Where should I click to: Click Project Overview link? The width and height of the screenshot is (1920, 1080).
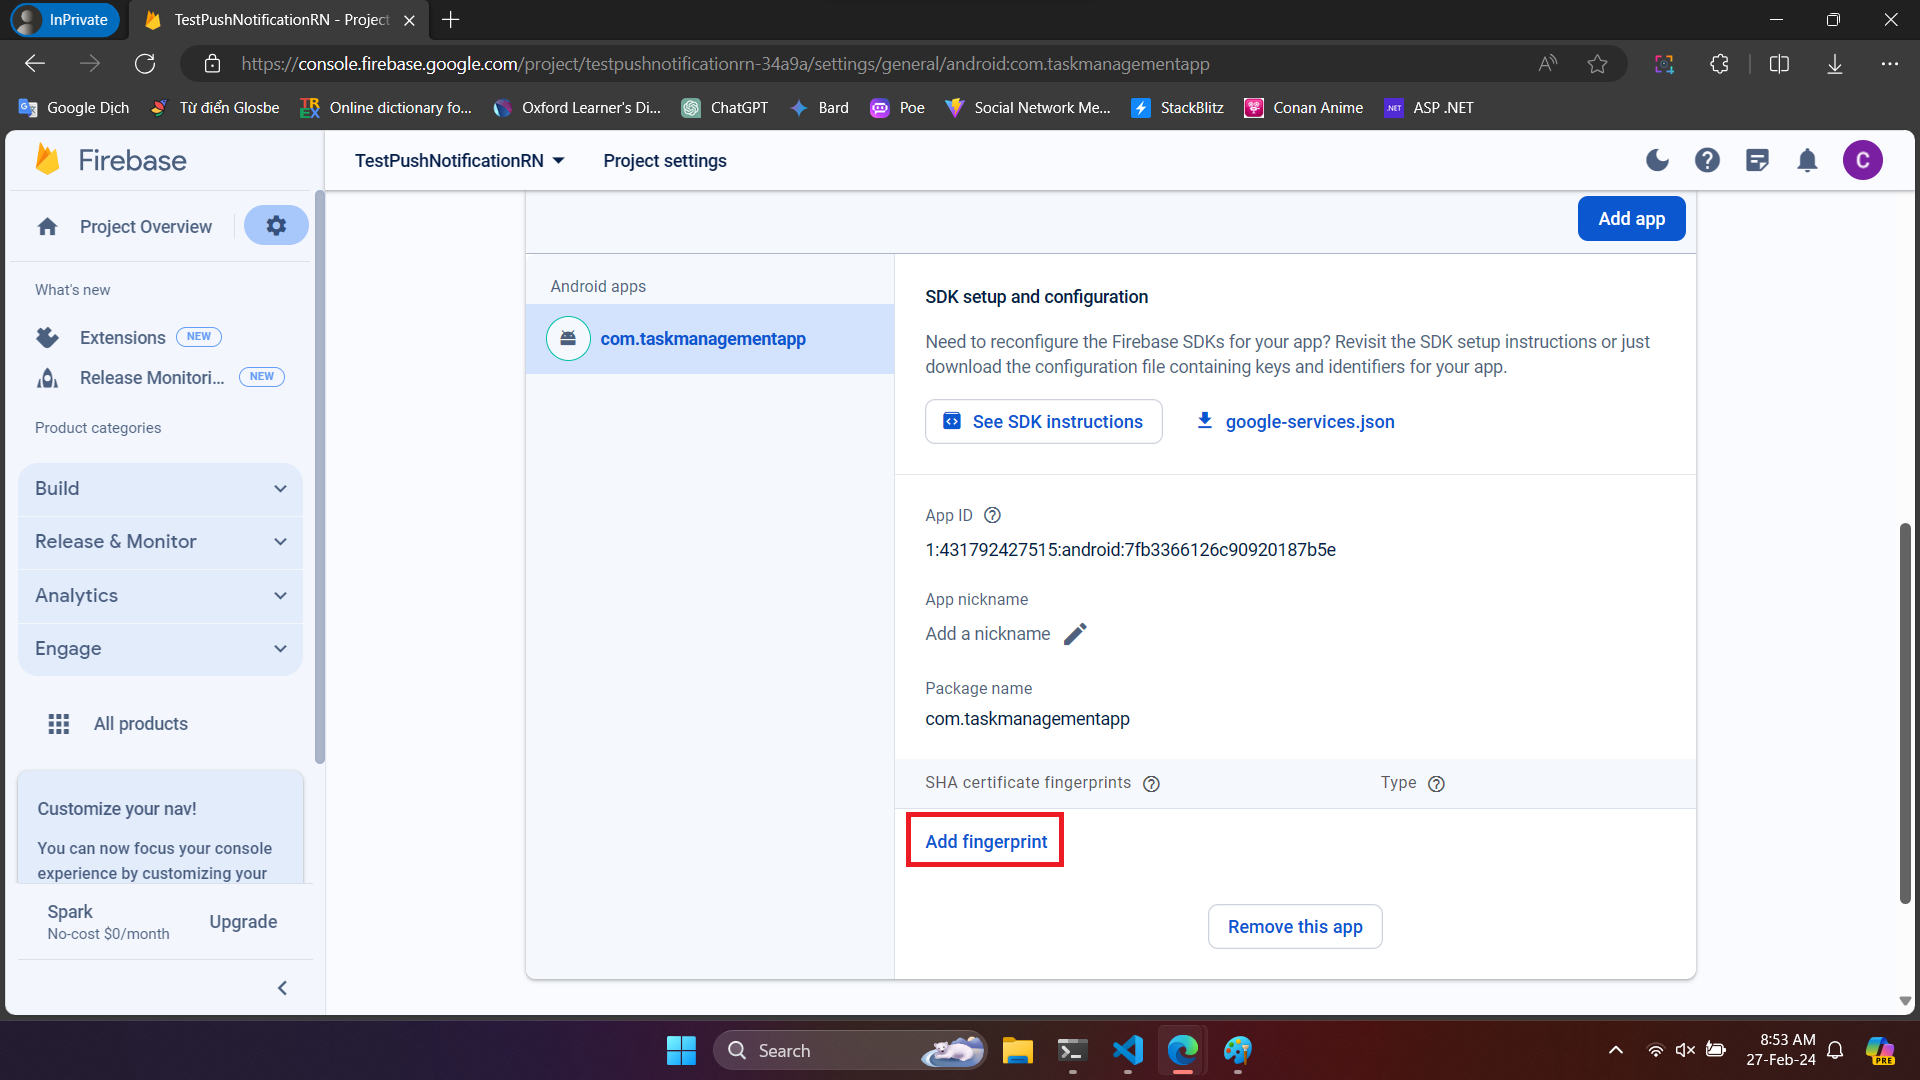(146, 227)
